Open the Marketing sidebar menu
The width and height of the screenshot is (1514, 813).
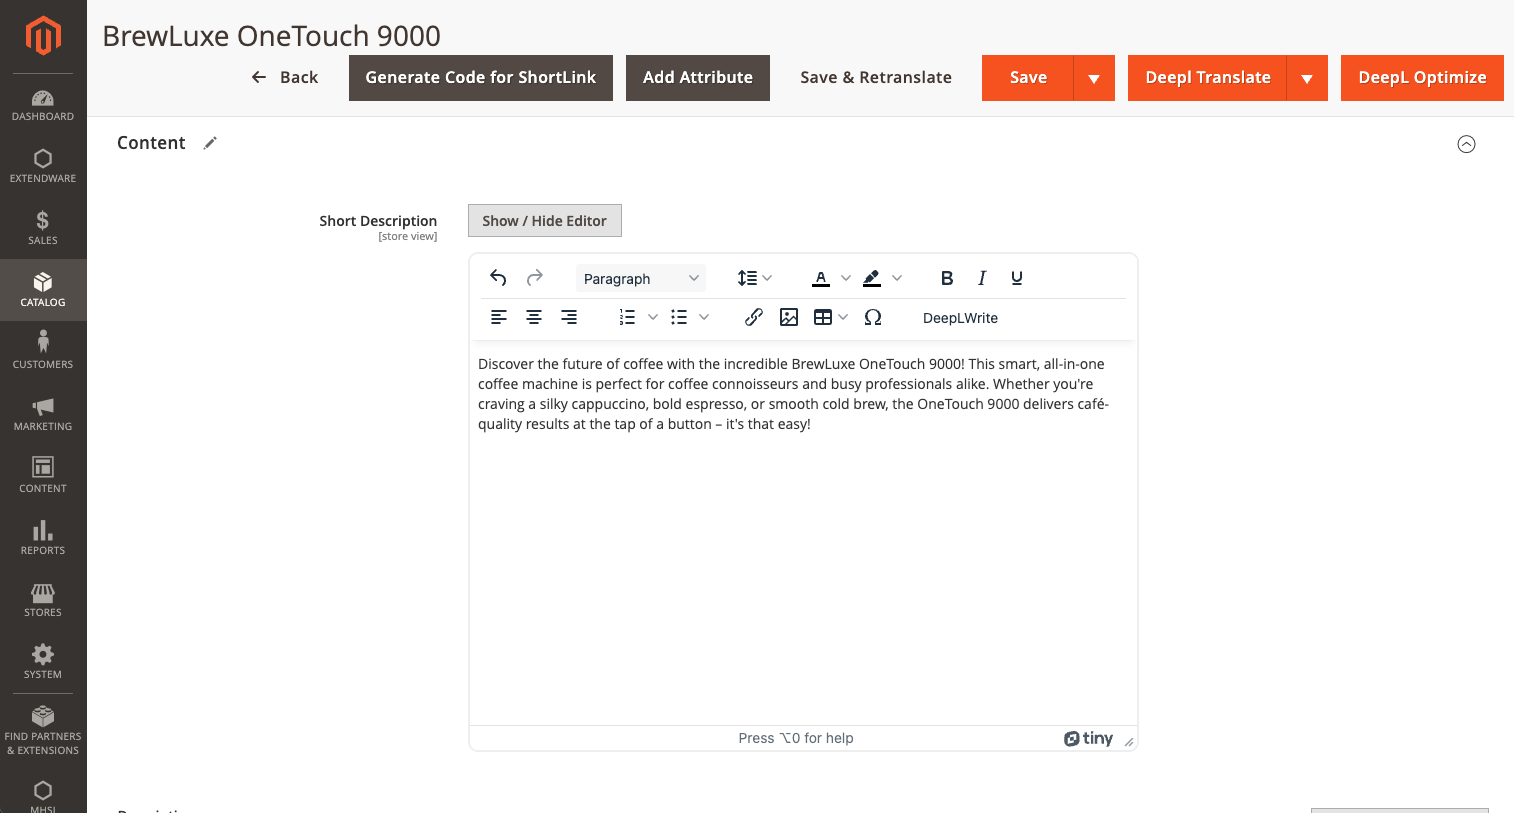pyautogui.click(x=43, y=414)
